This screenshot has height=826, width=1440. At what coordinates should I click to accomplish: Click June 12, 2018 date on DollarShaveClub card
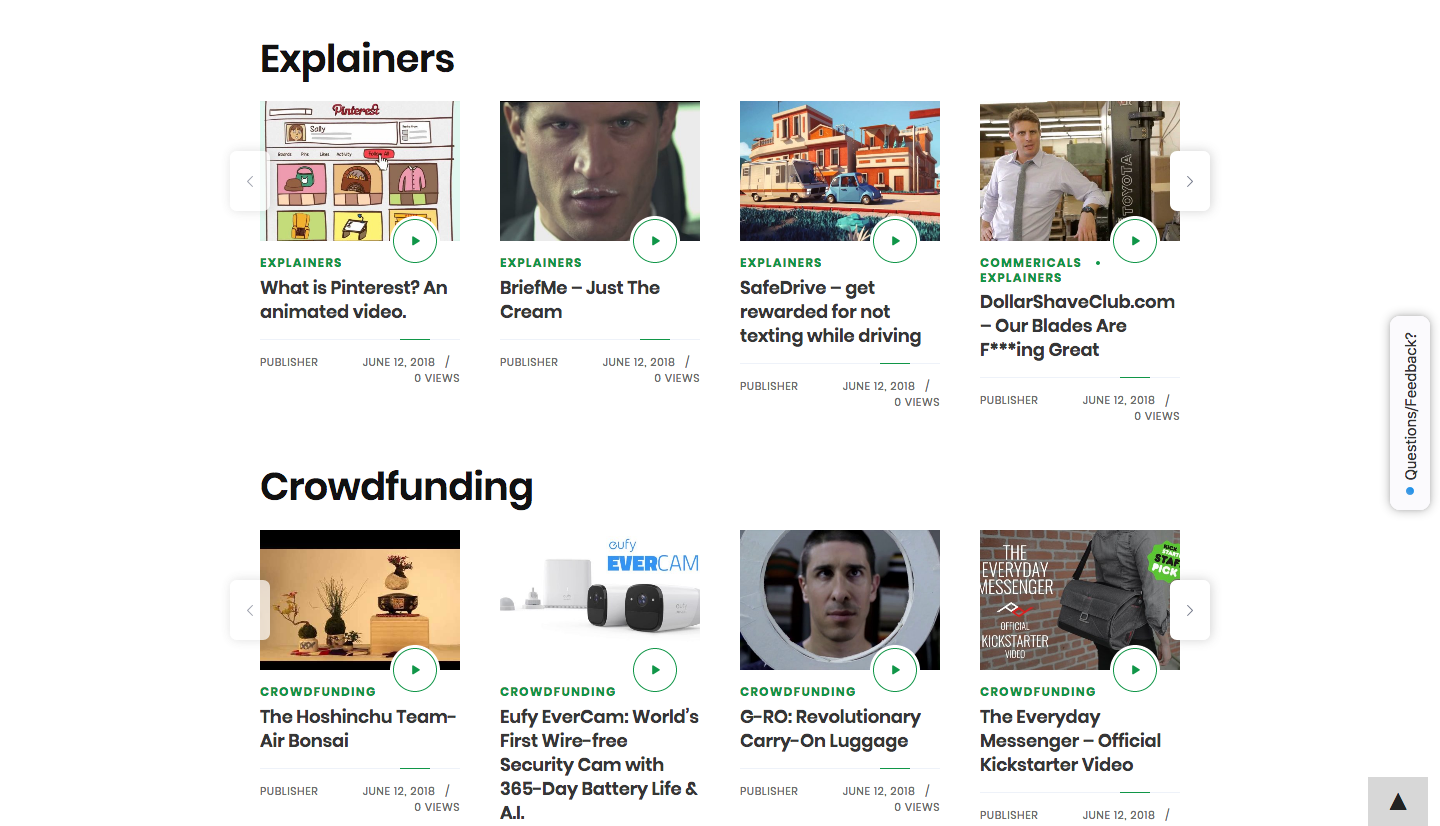1119,400
